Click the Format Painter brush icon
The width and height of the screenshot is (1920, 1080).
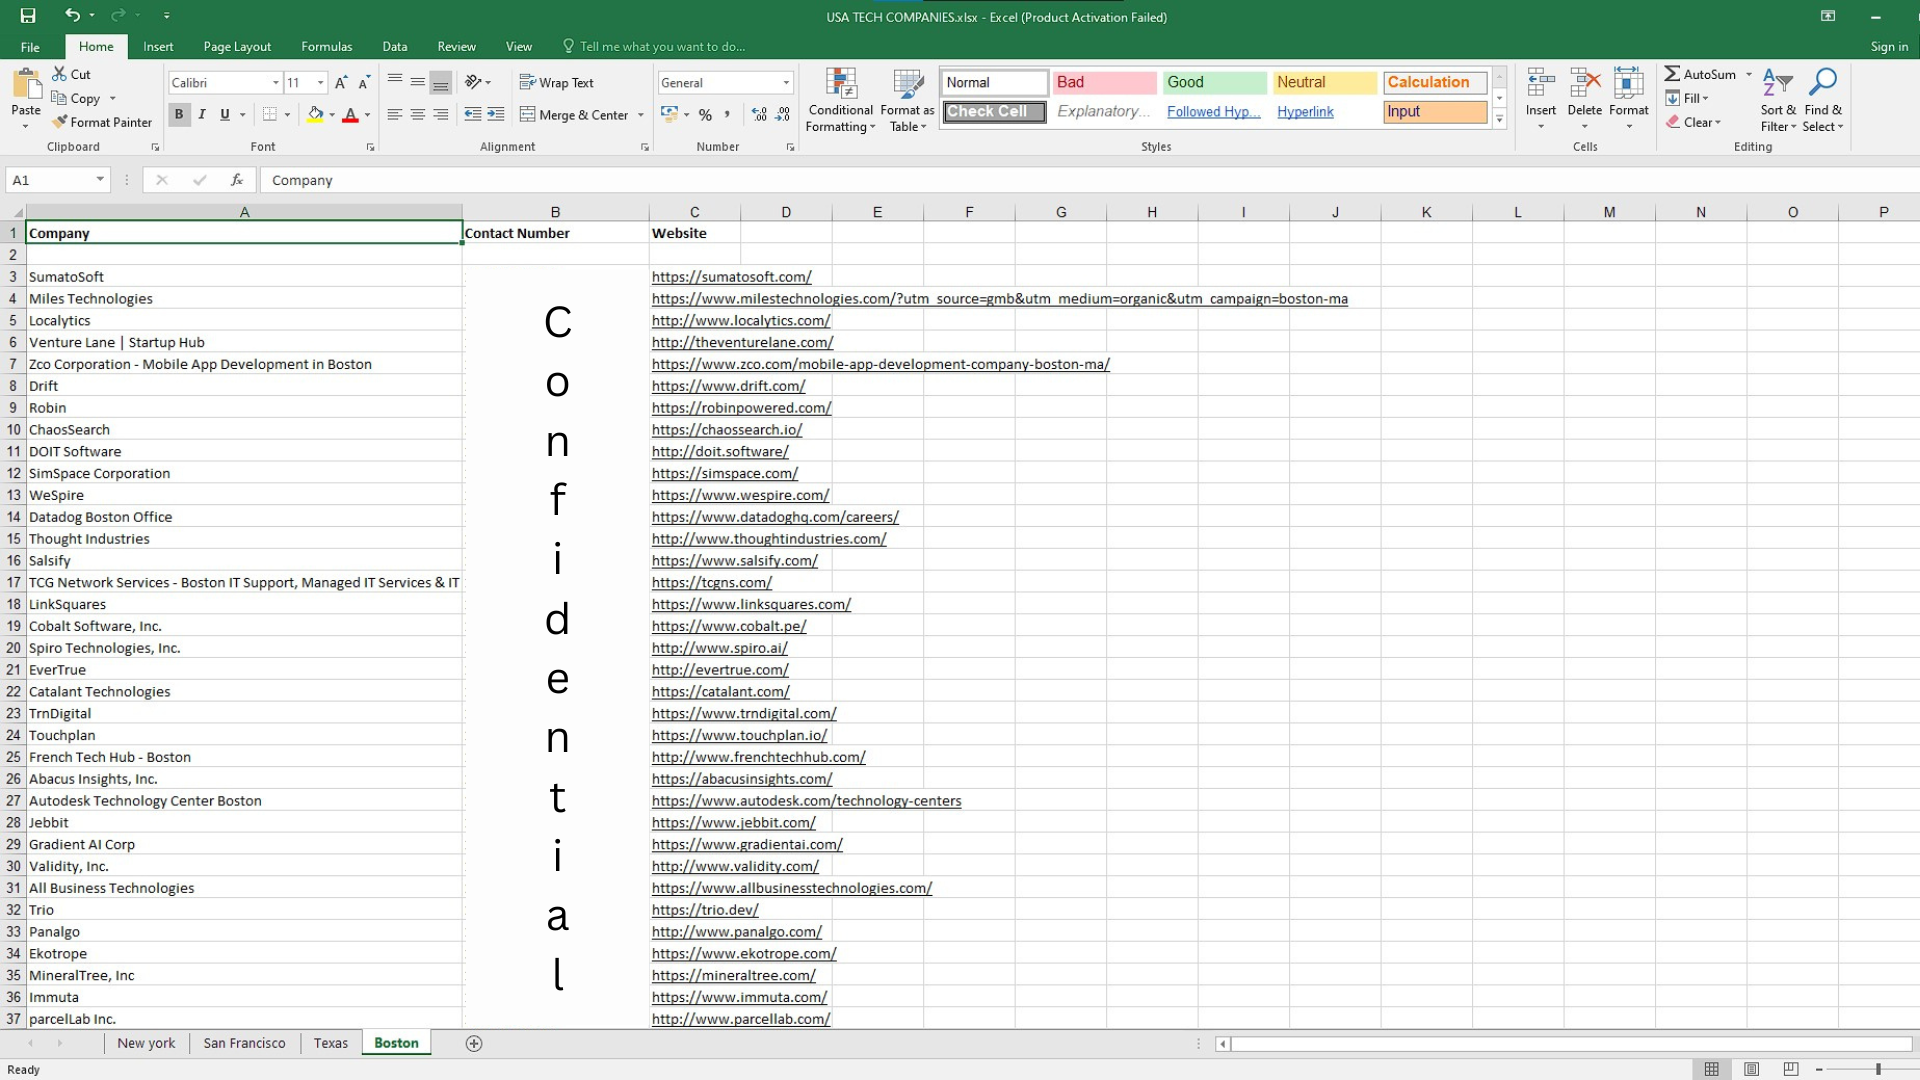(60, 122)
